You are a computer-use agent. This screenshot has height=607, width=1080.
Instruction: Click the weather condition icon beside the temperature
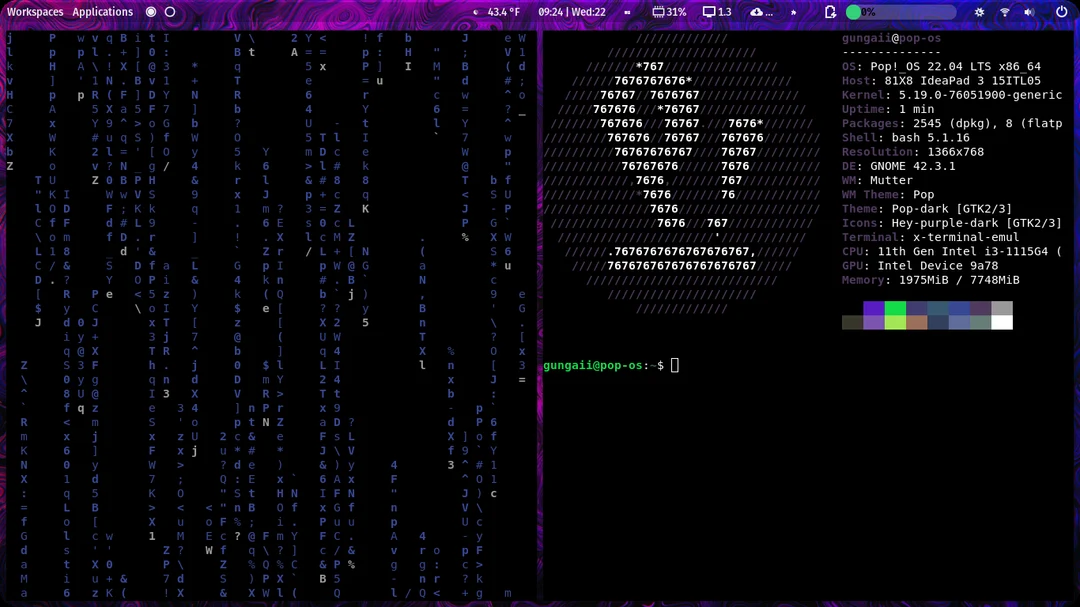pos(476,11)
